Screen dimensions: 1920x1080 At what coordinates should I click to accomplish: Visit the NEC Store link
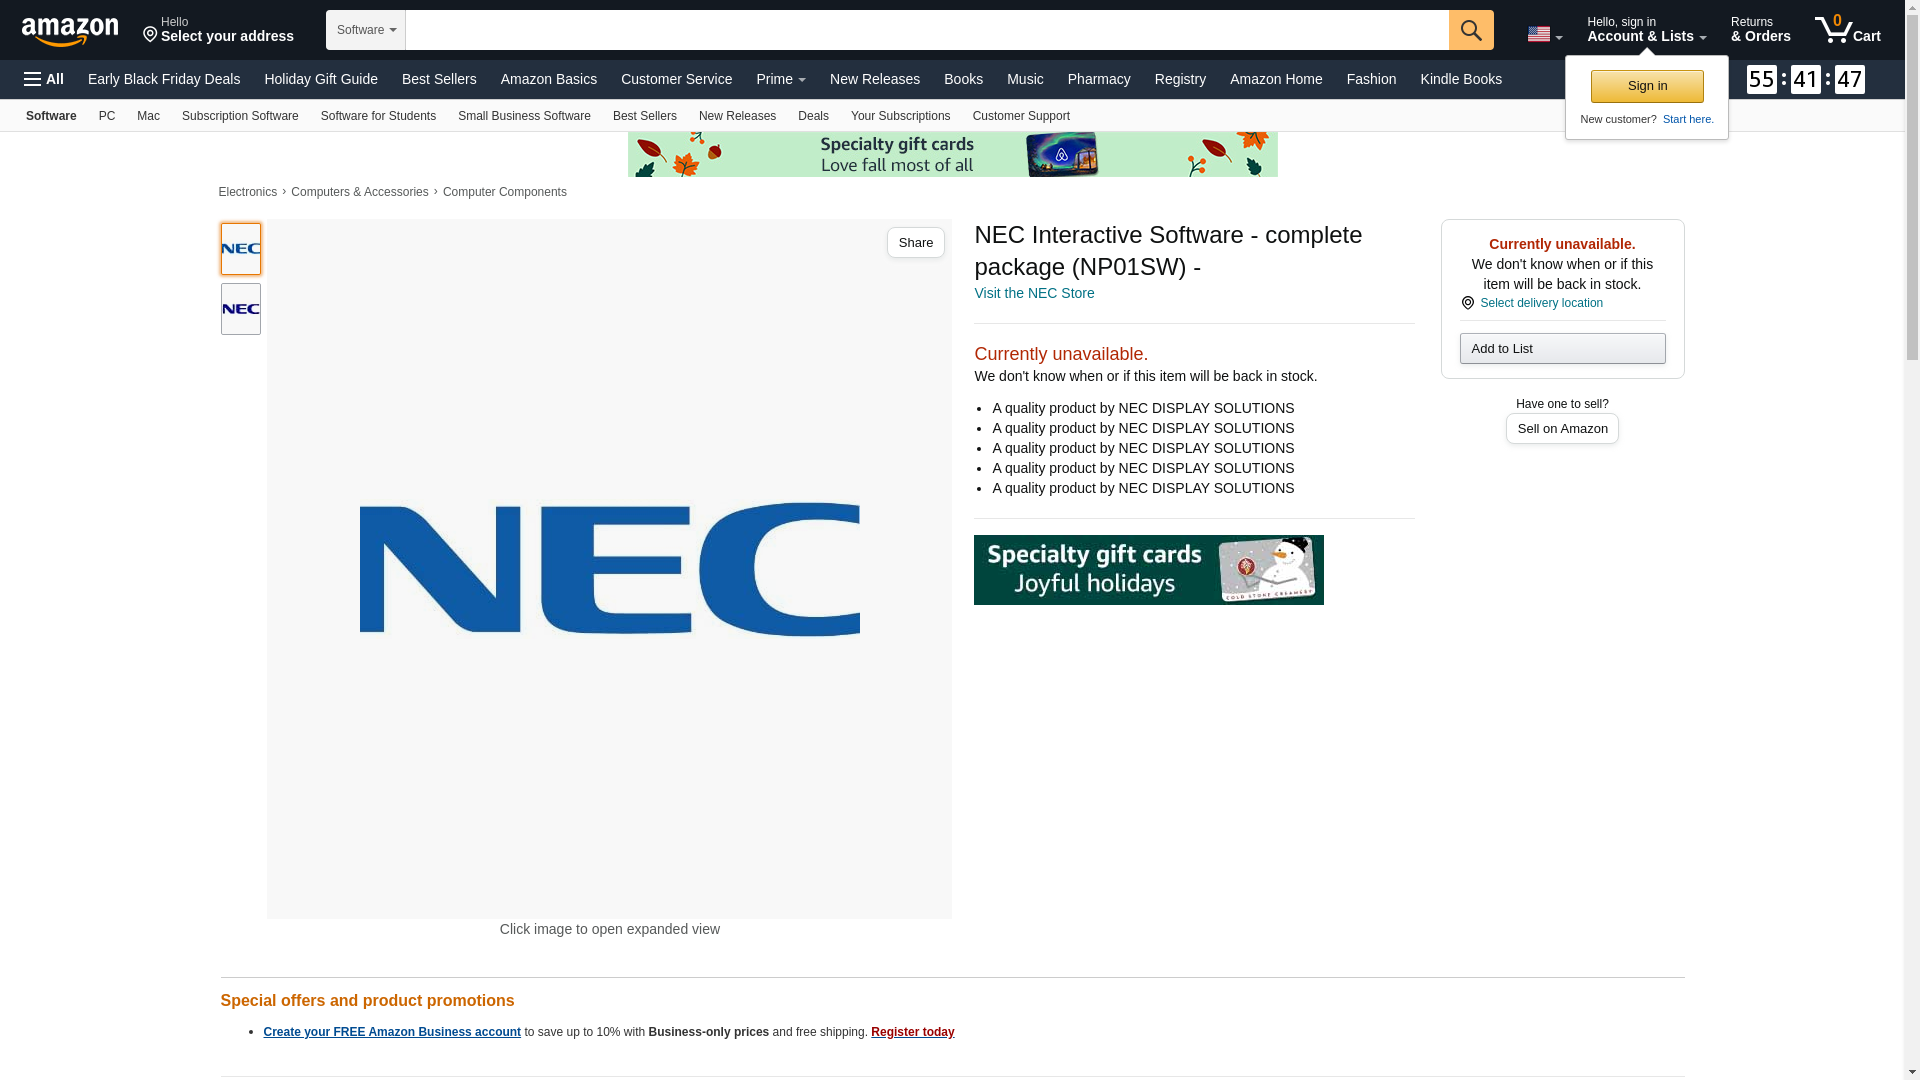(1033, 293)
